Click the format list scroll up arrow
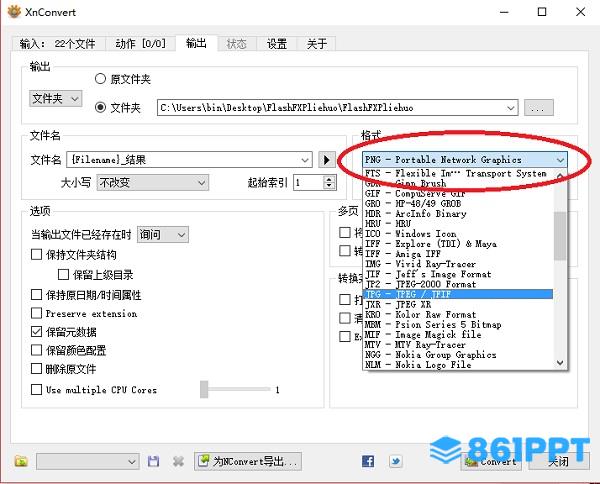The height and width of the screenshot is (484, 600). click(560, 176)
